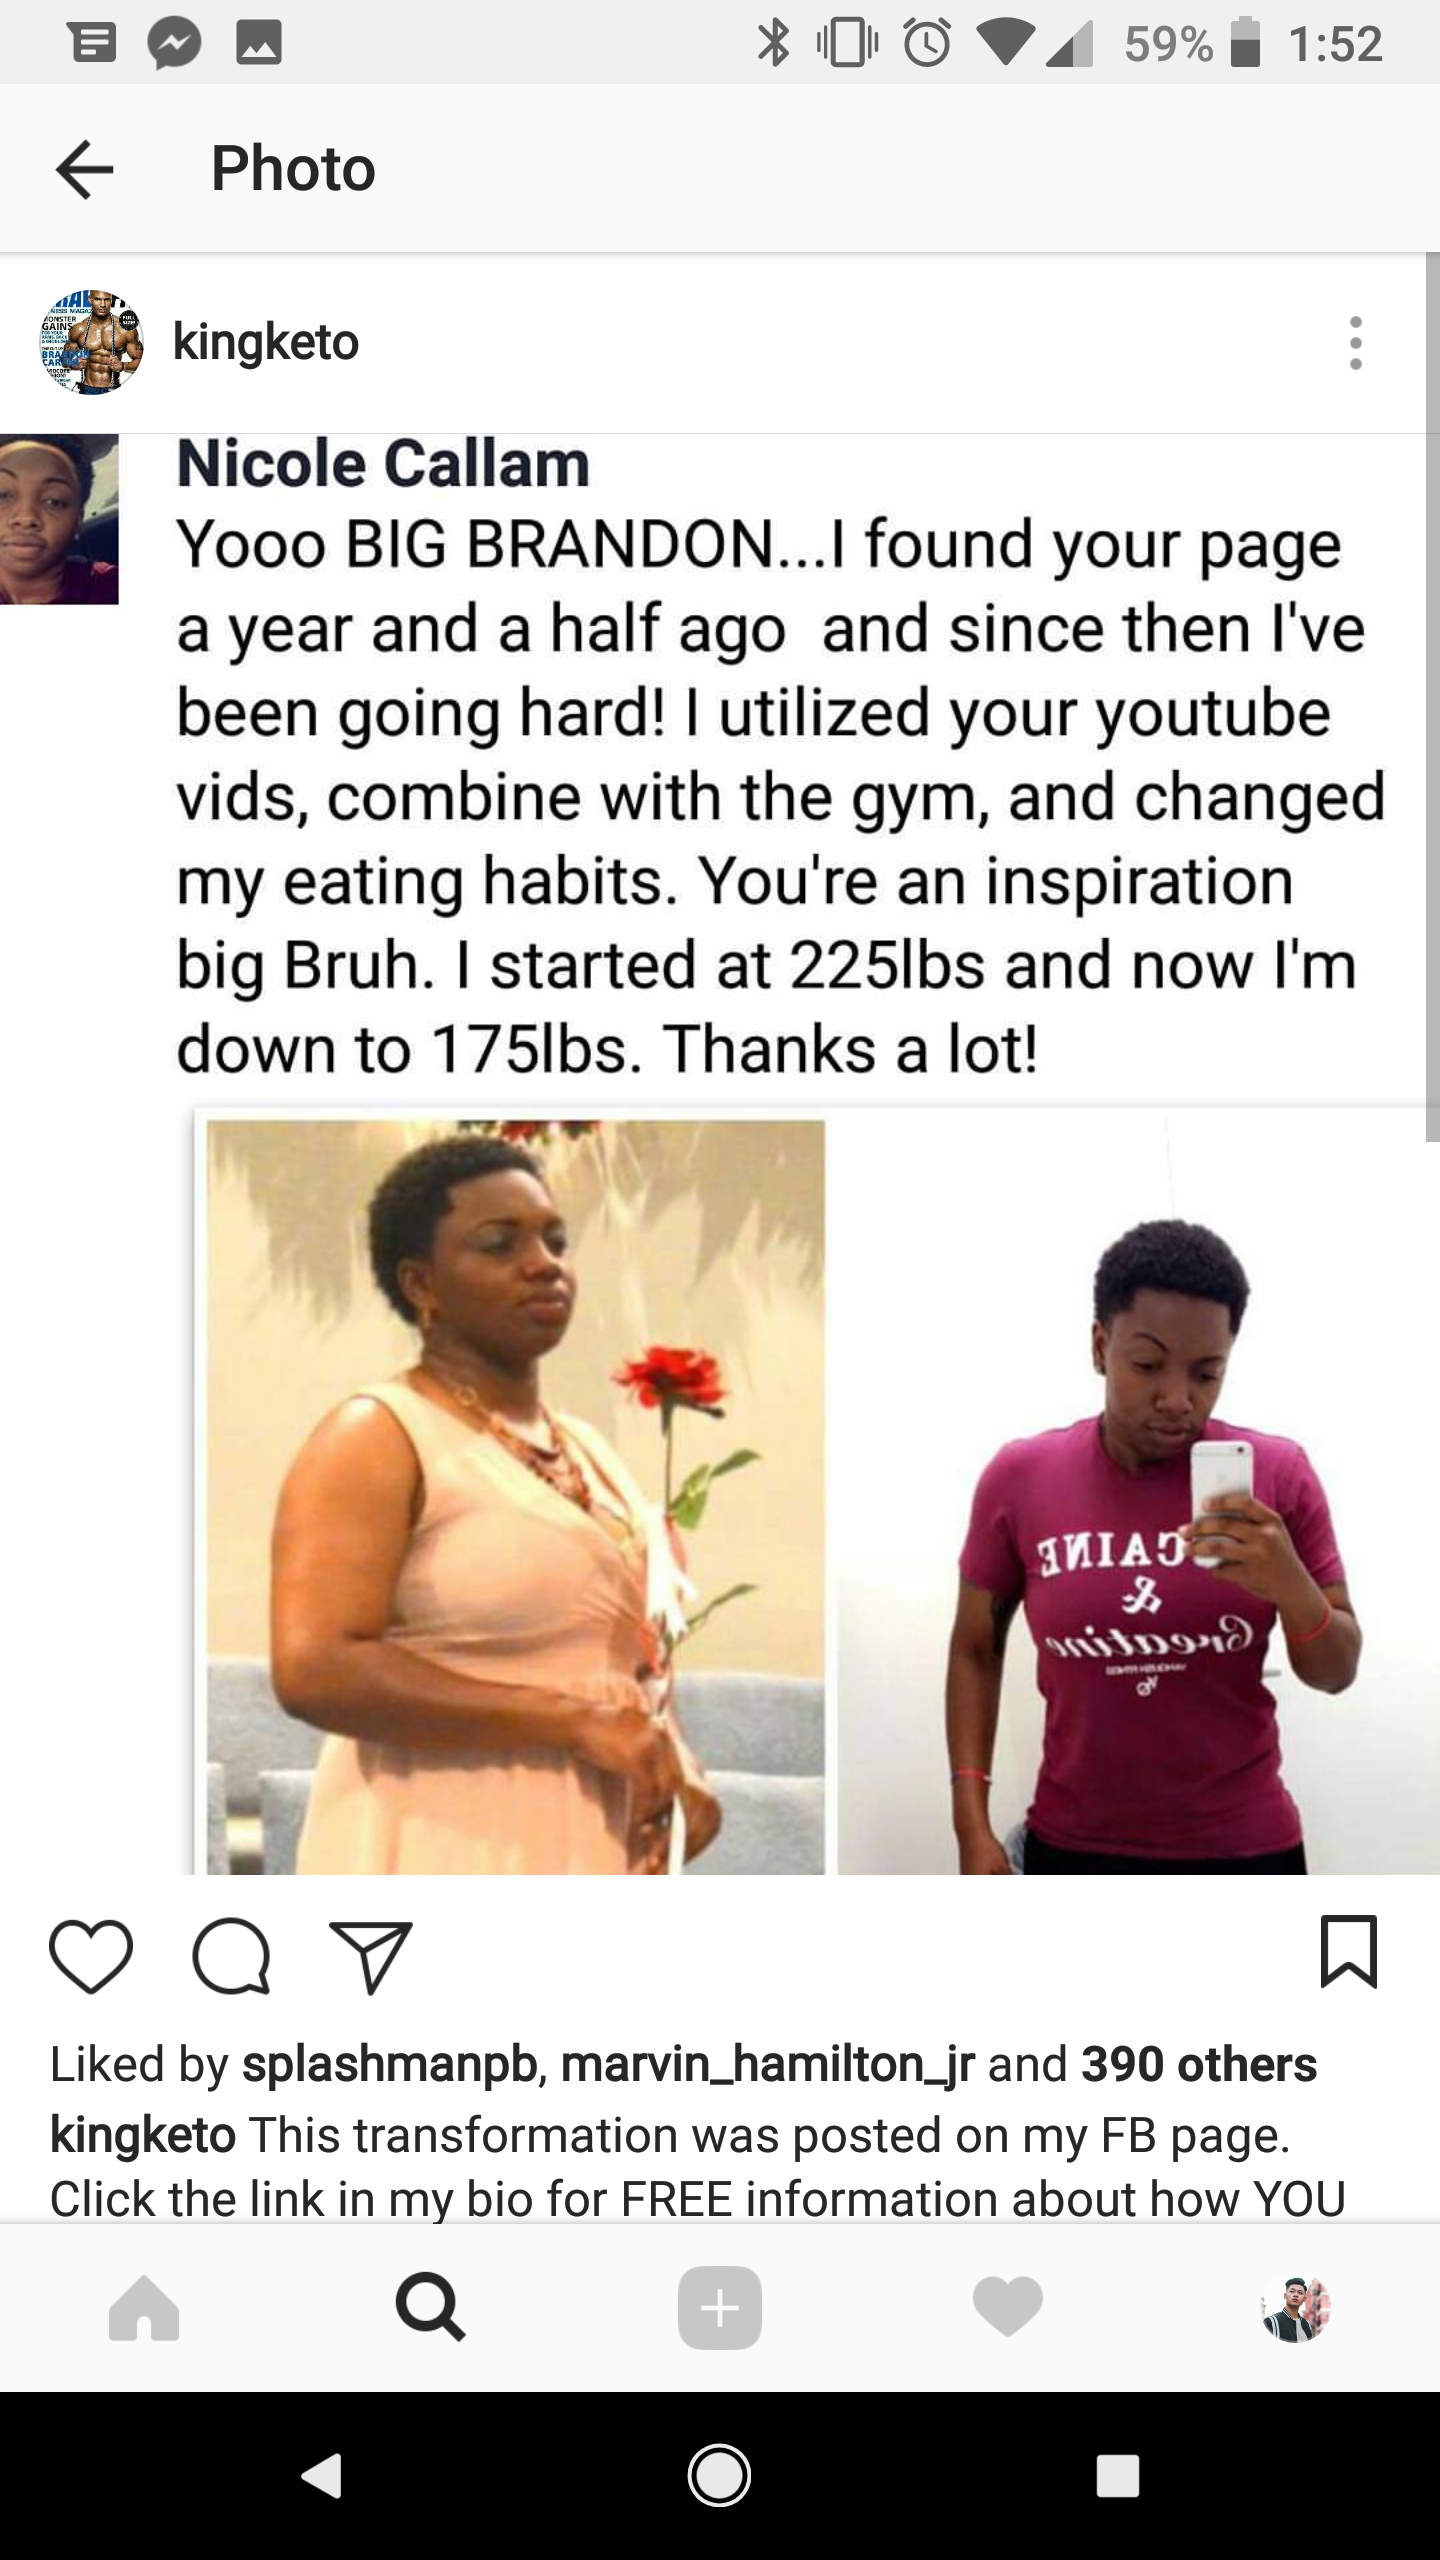The image size is (1440, 2560).
Task: Open comments with the speech bubble icon
Action: [231, 1956]
